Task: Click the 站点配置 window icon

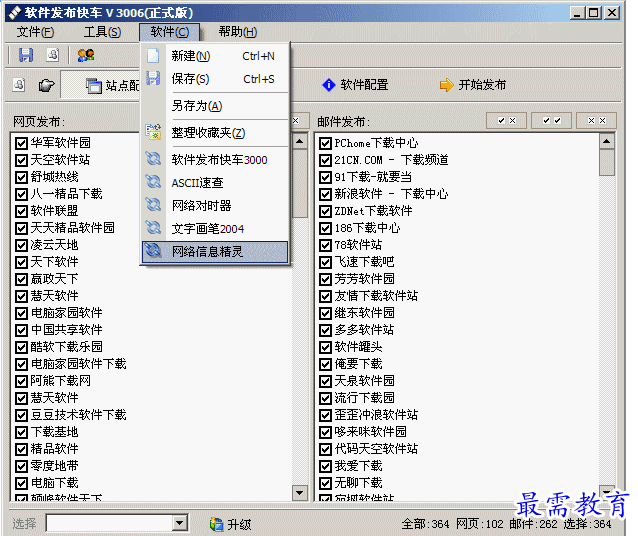Action: [x=94, y=86]
